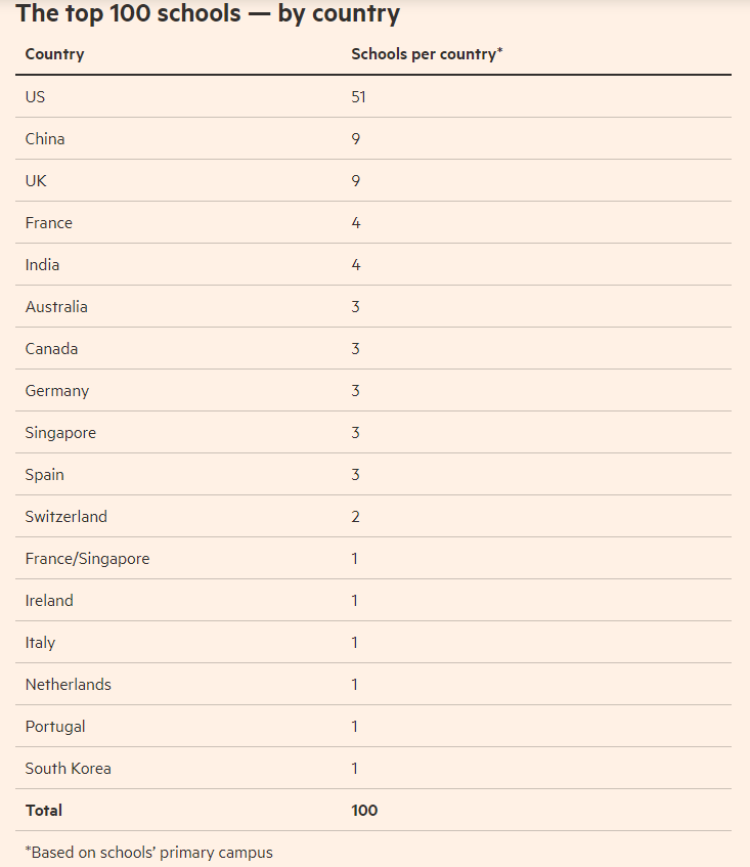This screenshot has height=867, width=750.
Task: Click the Schools per country column header
Action: click(426, 54)
